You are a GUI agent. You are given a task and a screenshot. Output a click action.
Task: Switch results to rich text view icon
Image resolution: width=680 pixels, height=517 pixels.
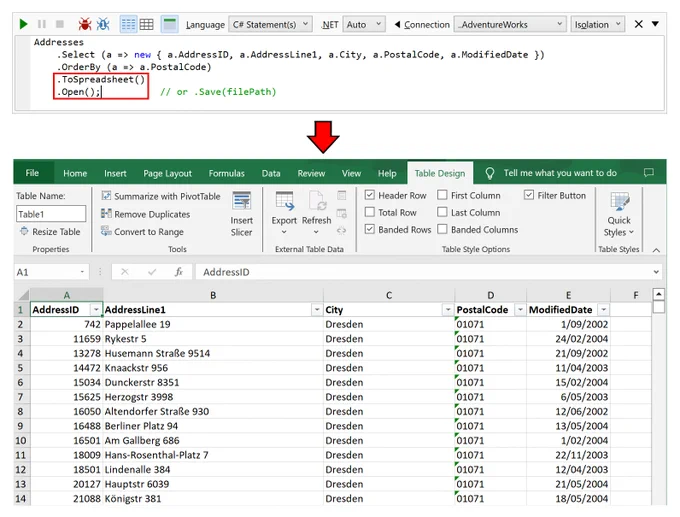tap(128, 24)
